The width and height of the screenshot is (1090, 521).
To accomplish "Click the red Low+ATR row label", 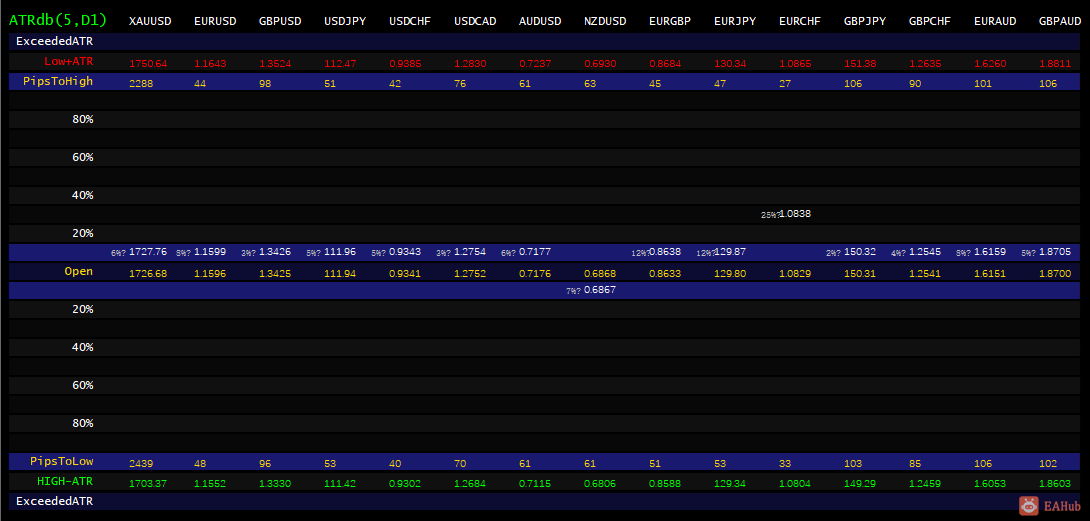I will [x=69, y=61].
